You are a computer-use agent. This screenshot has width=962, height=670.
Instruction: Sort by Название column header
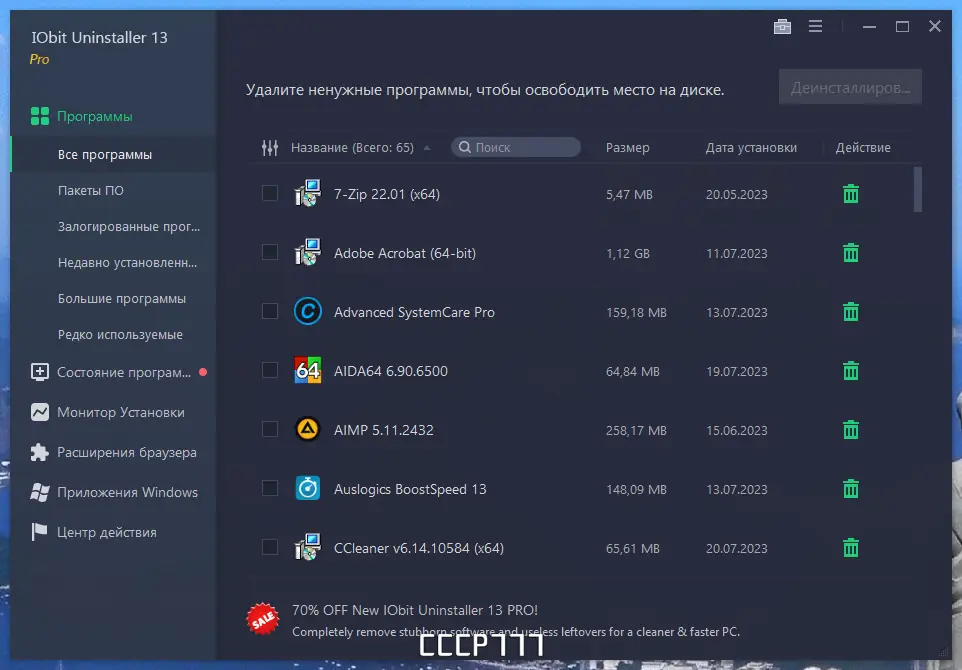click(352, 148)
